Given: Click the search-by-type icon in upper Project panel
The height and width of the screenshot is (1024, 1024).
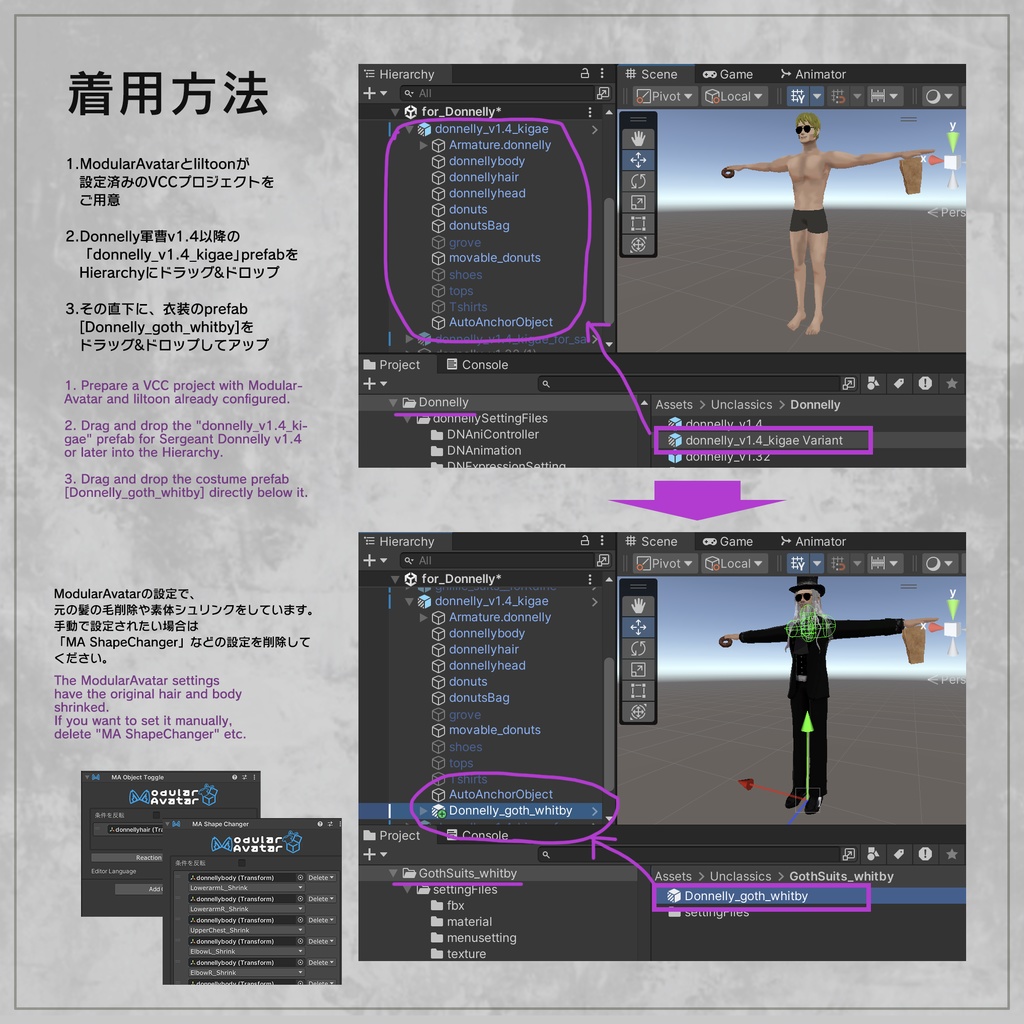Looking at the screenshot, I should click(872, 383).
